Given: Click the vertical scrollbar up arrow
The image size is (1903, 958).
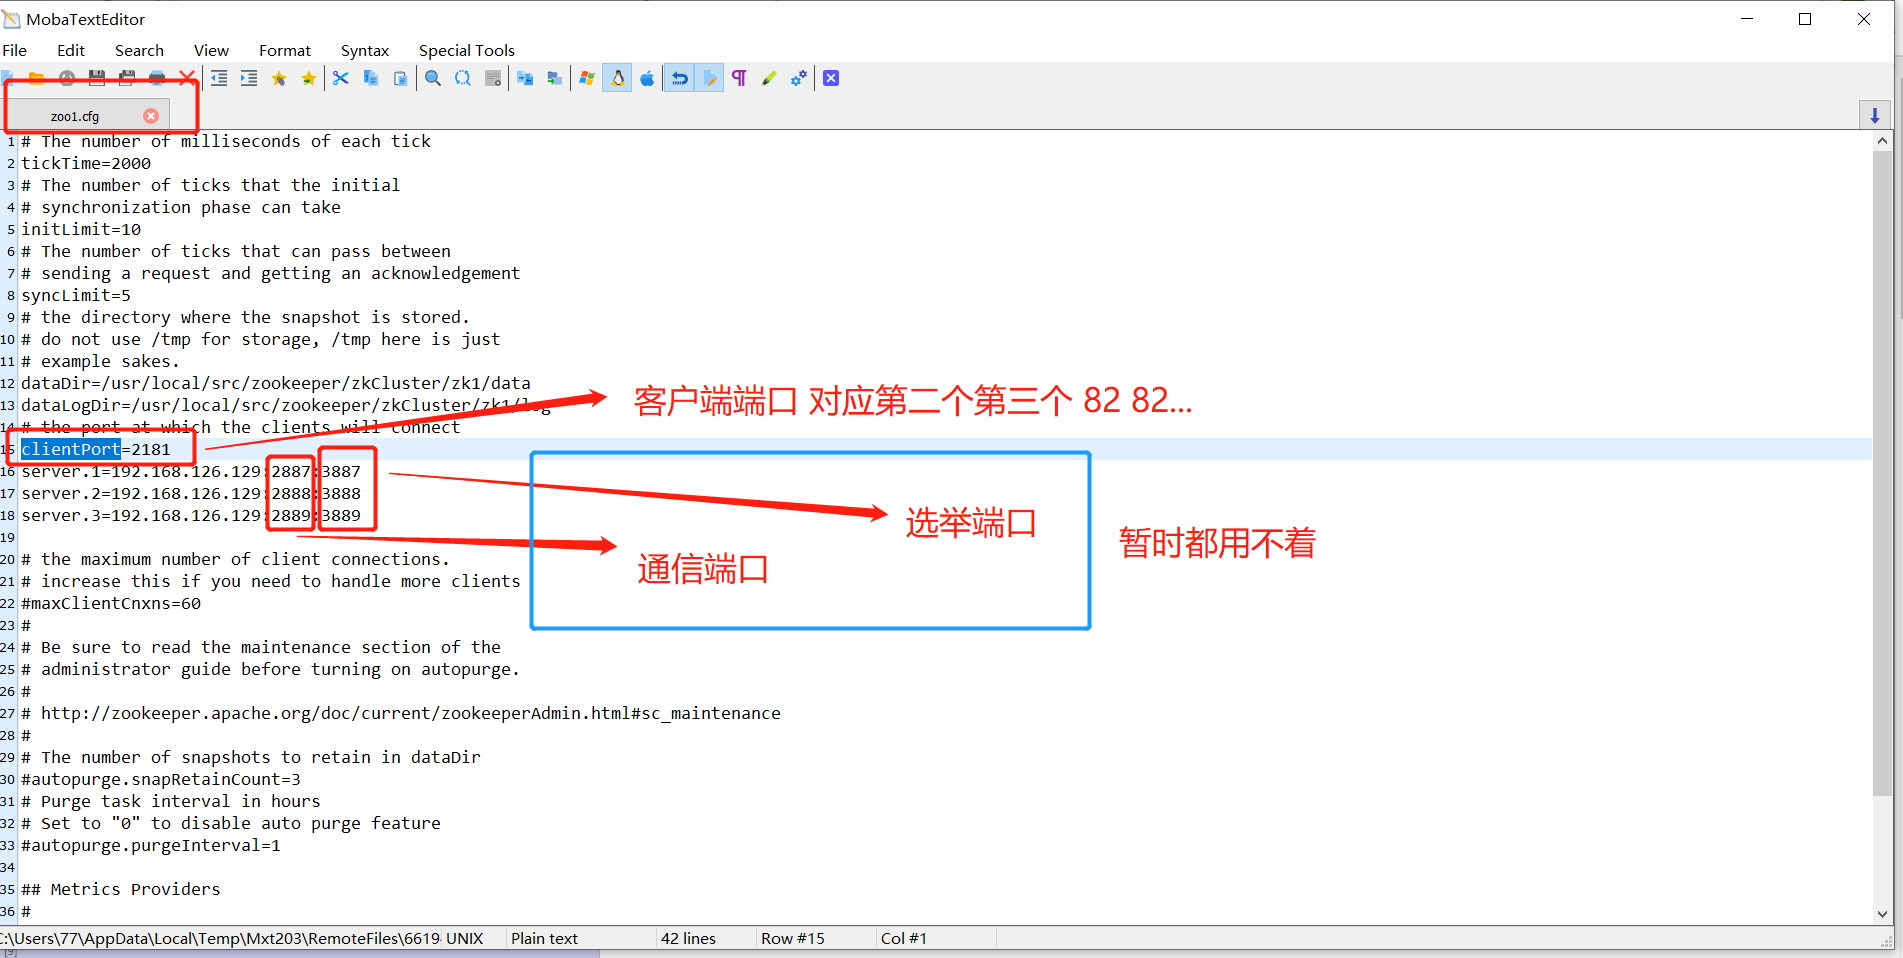Looking at the screenshot, I should [x=1882, y=141].
